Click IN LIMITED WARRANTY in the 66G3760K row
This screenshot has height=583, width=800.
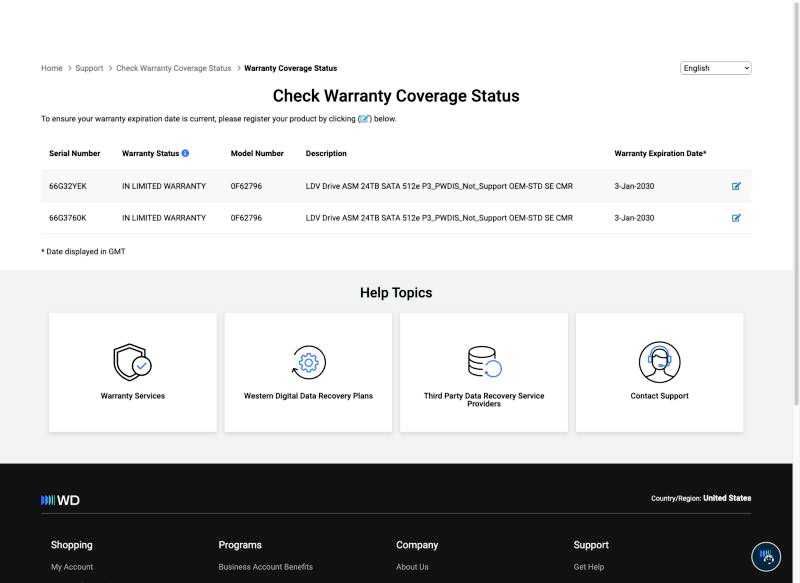click(164, 218)
